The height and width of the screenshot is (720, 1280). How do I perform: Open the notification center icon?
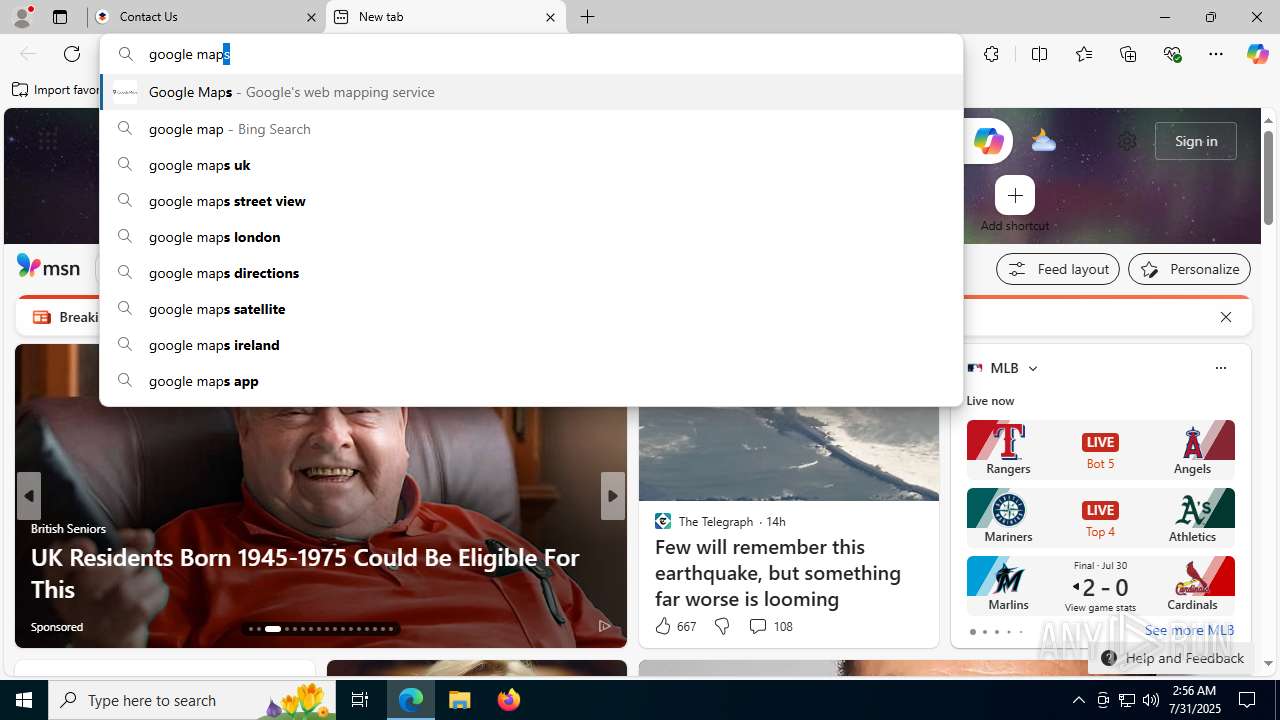point(1247,700)
